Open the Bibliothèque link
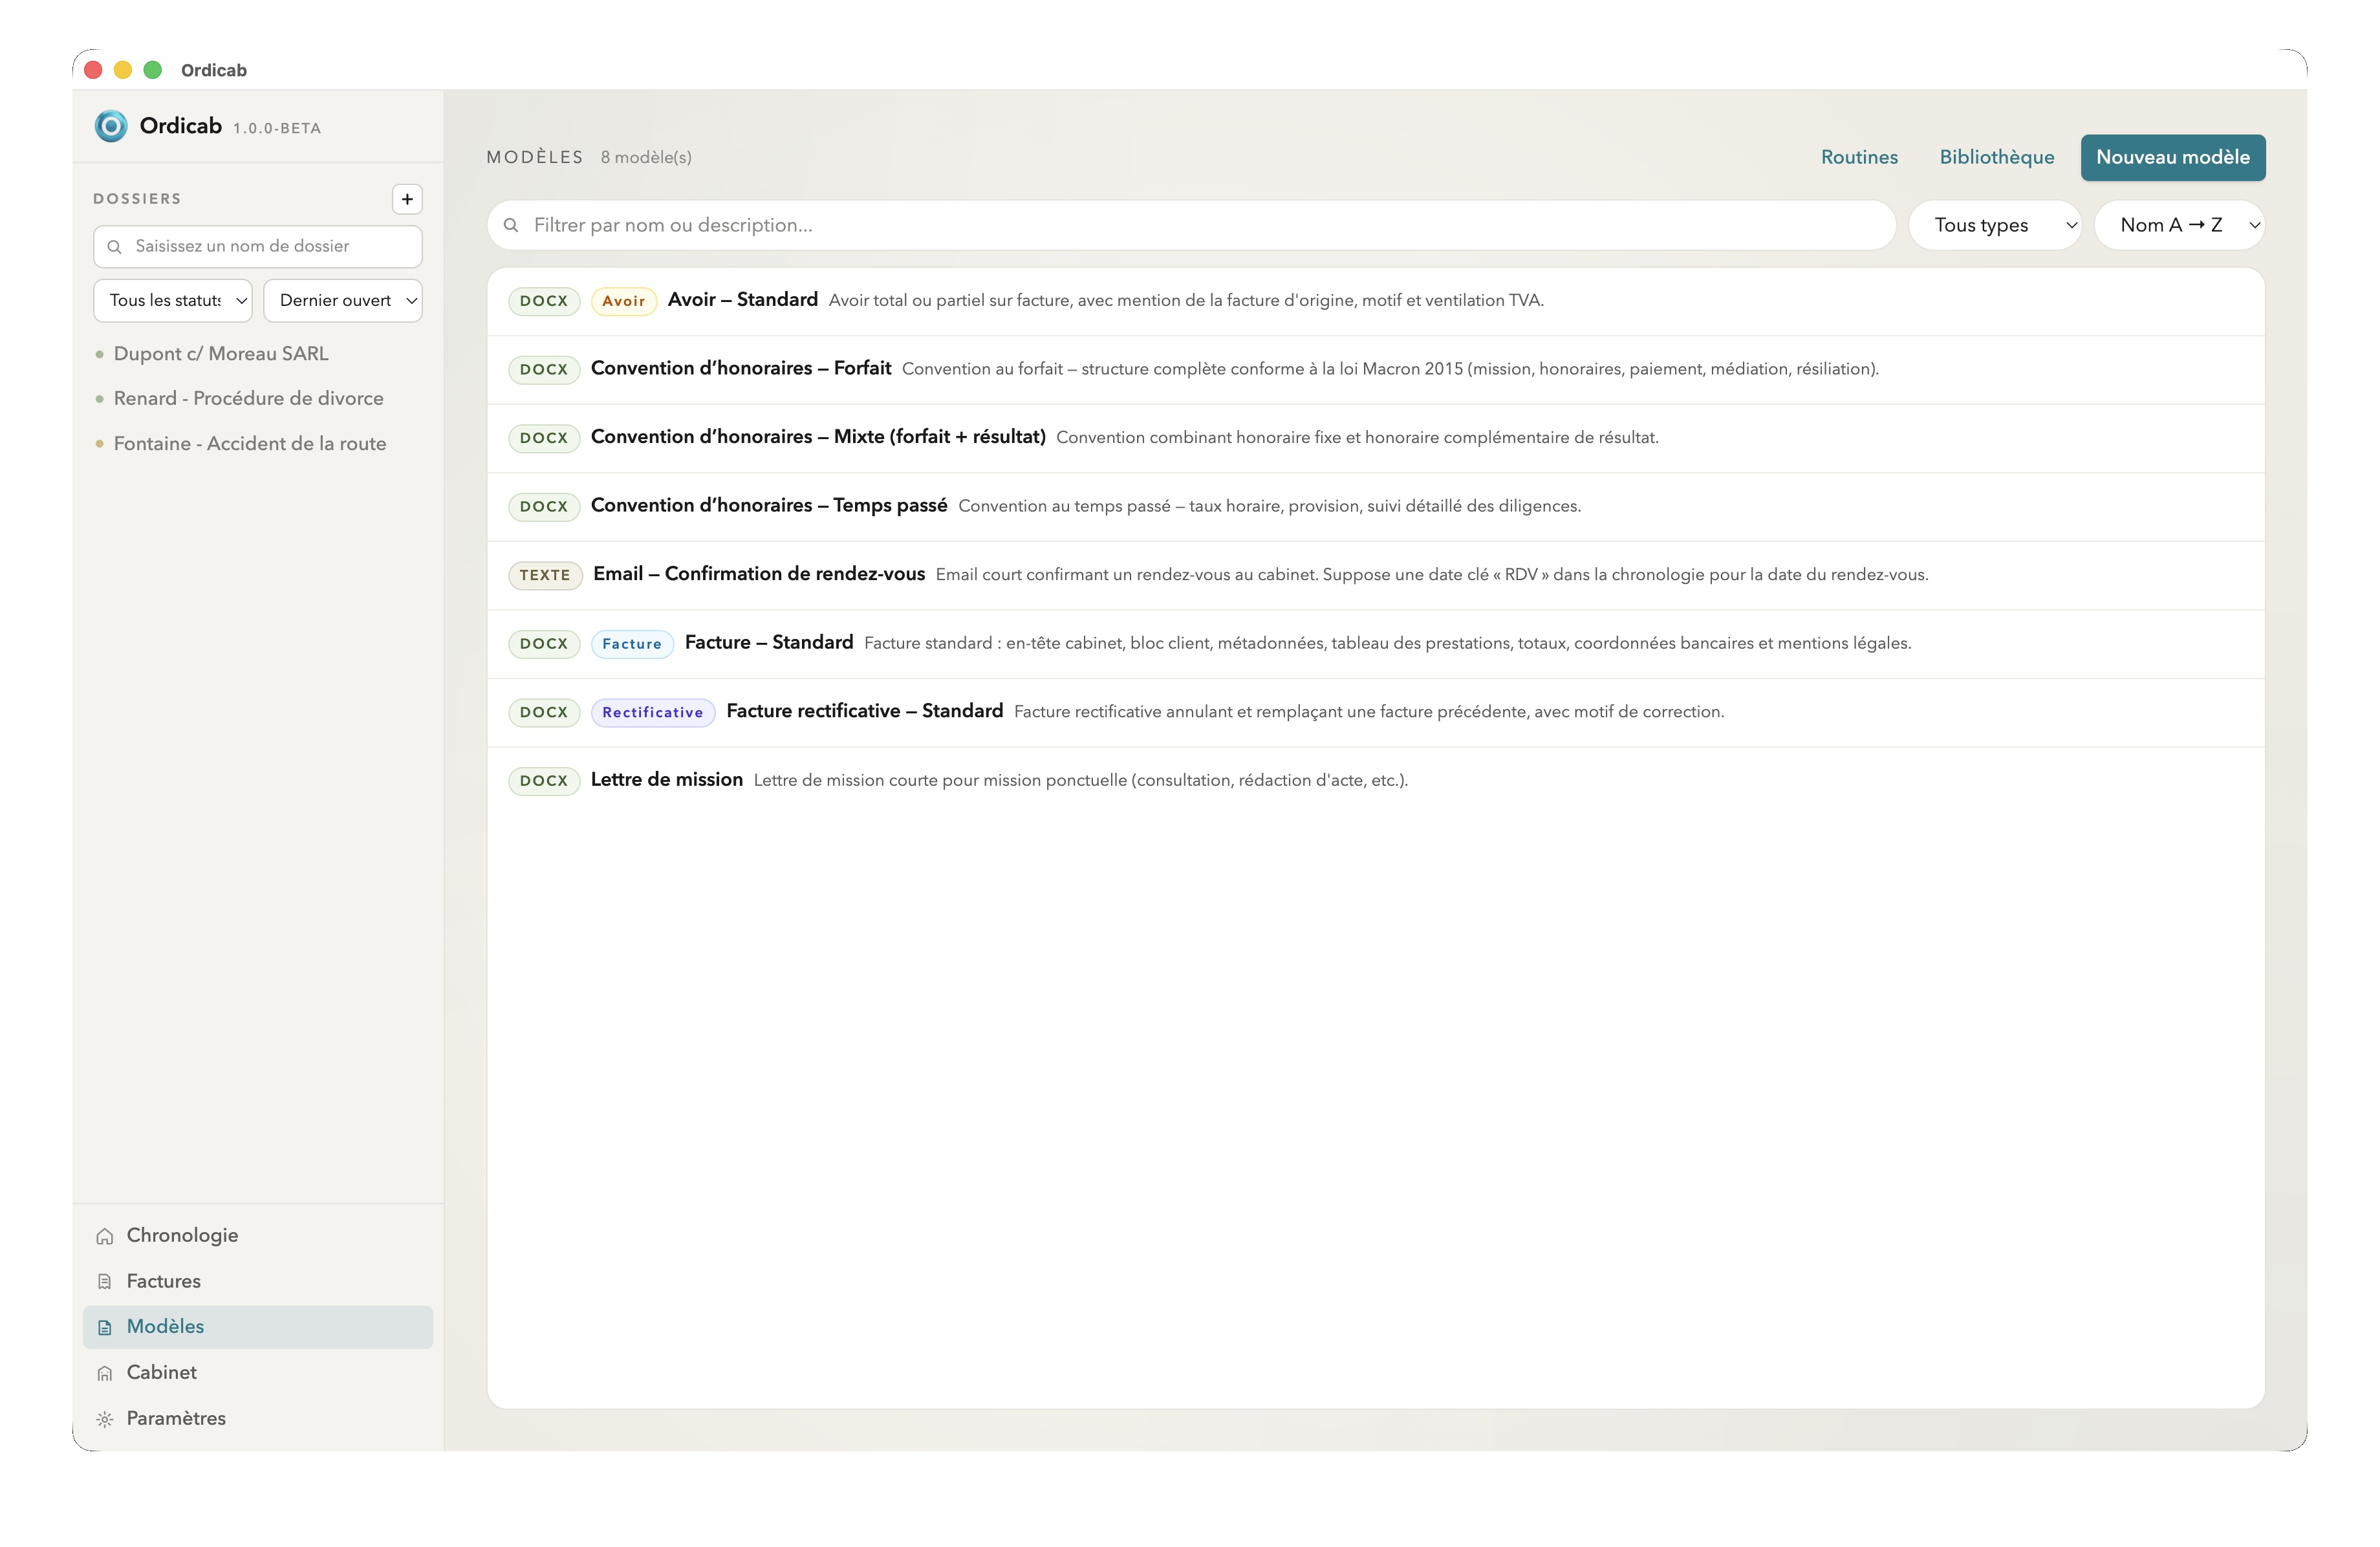This screenshot has width=2380, height=1547. tap(1997, 157)
